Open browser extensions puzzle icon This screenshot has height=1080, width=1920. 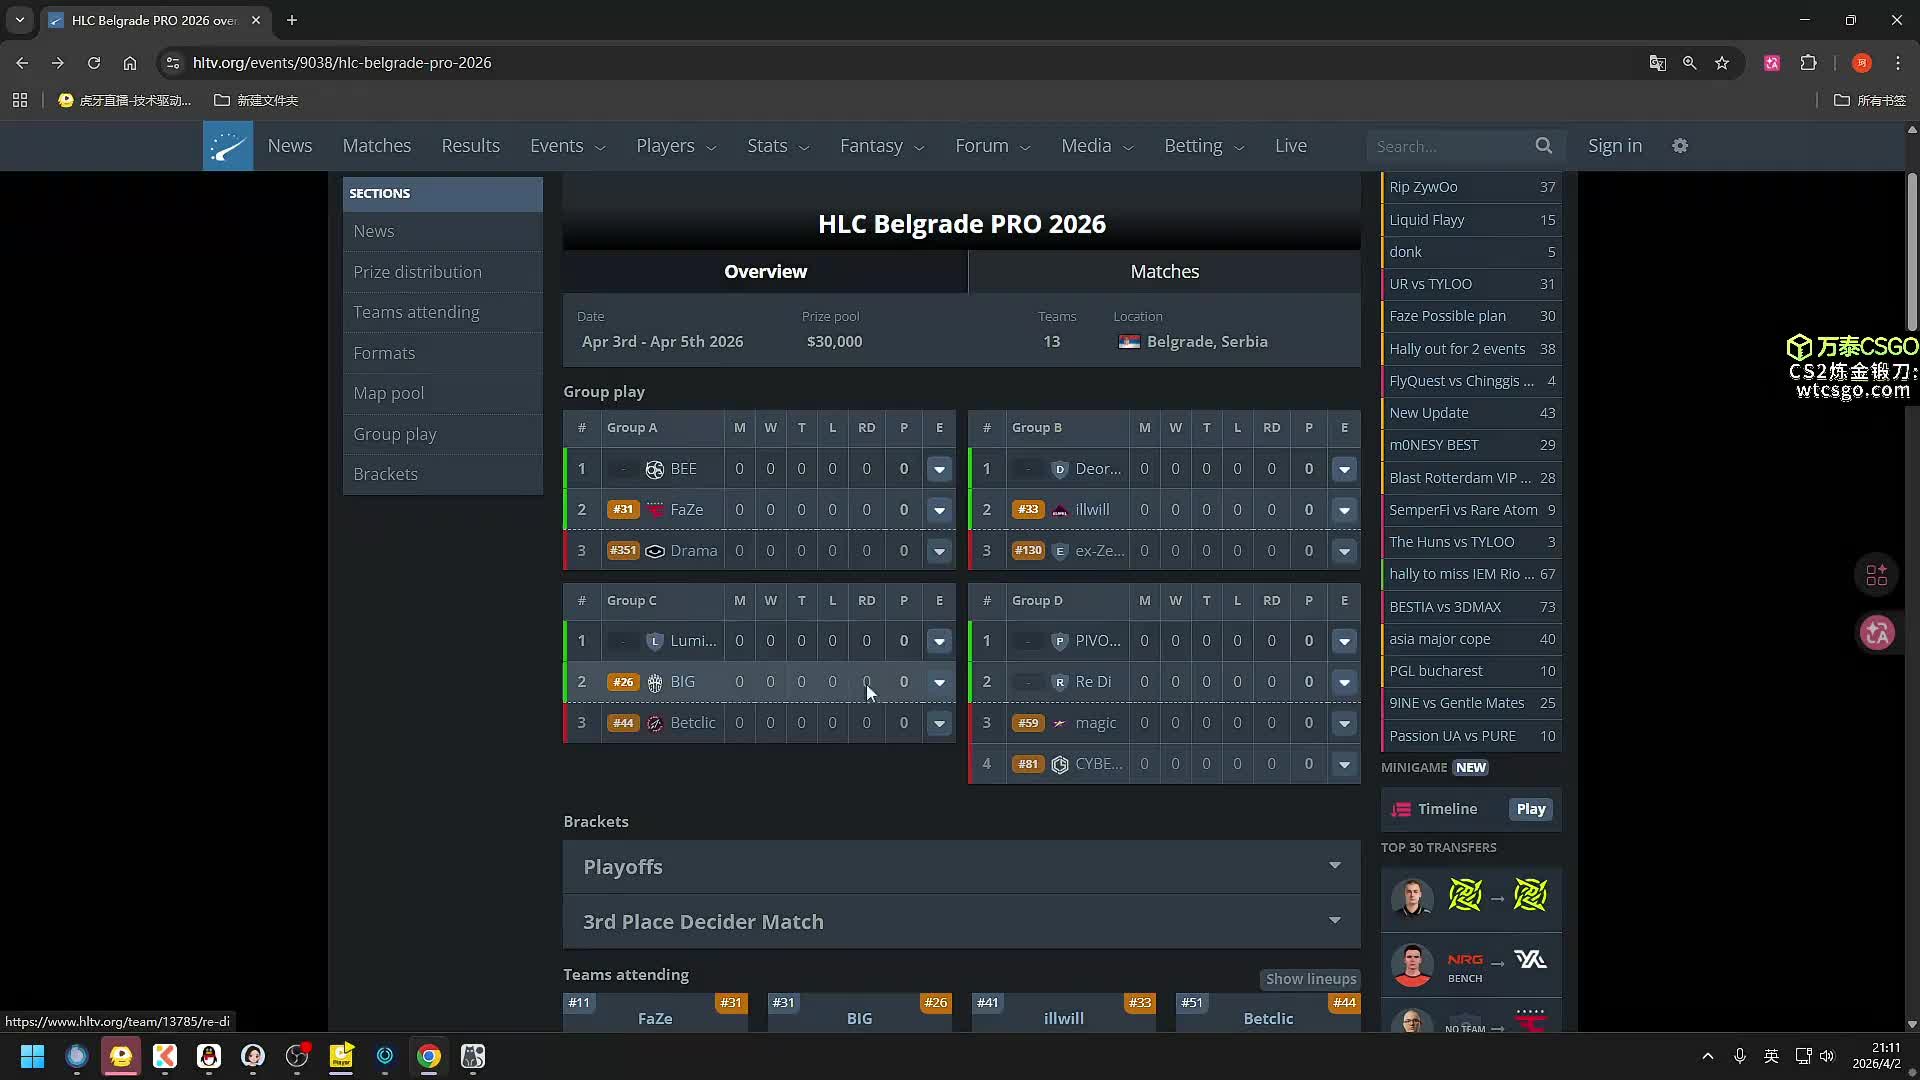(1808, 63)
